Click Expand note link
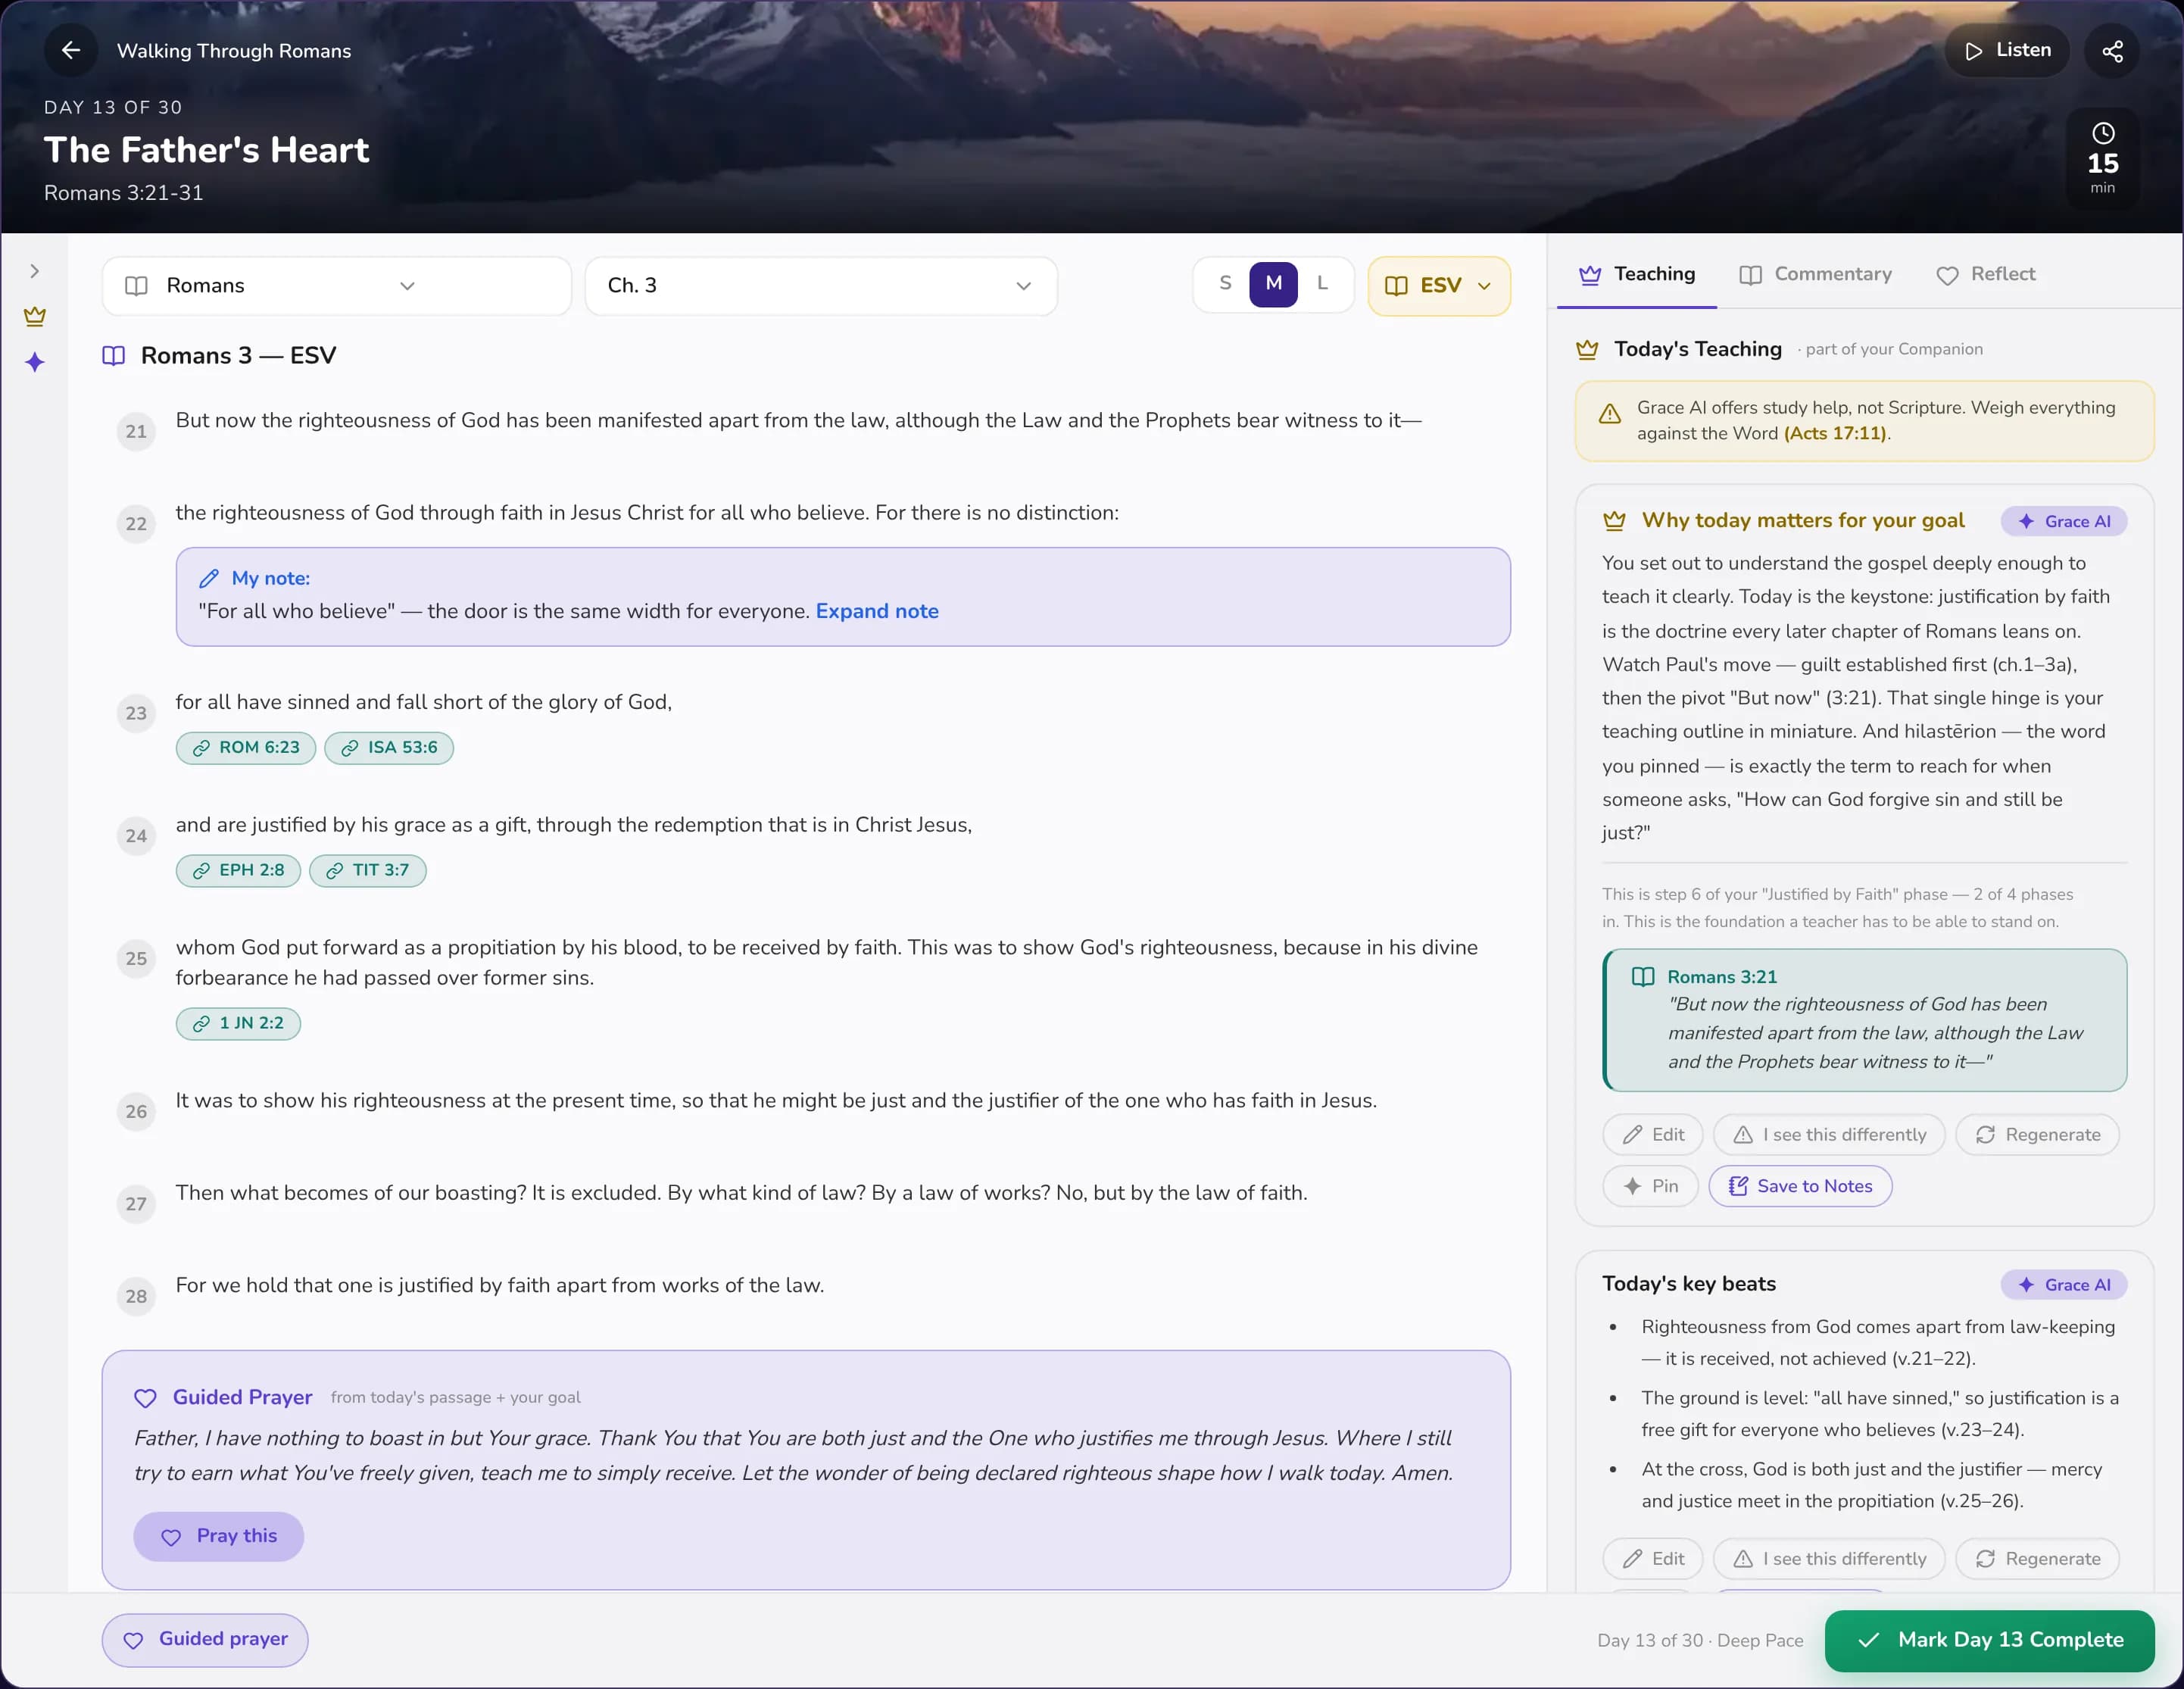 click(x=877, y=611)
